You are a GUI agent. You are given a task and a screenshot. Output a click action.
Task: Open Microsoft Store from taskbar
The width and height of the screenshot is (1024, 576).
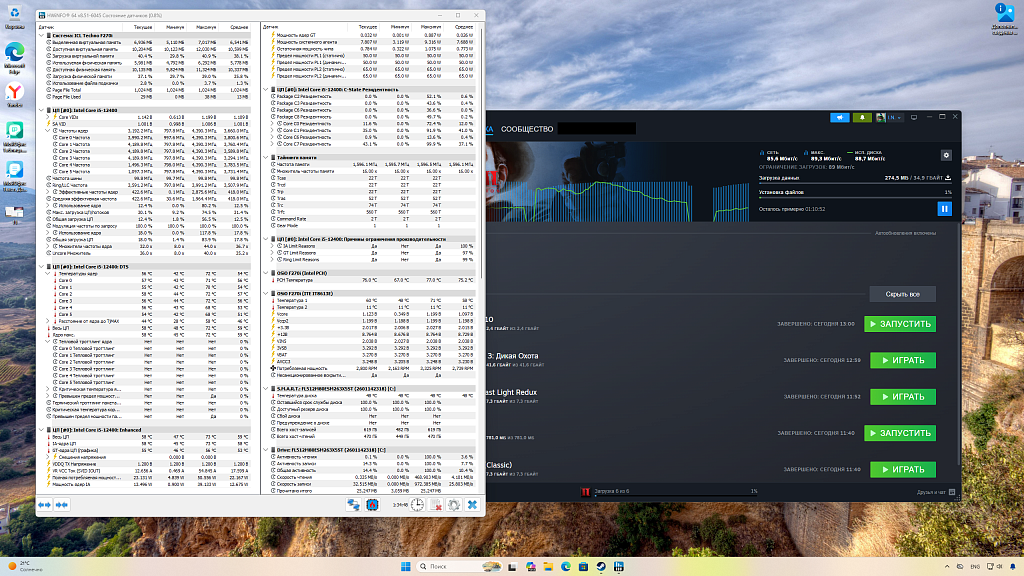[x=583, y=566]
